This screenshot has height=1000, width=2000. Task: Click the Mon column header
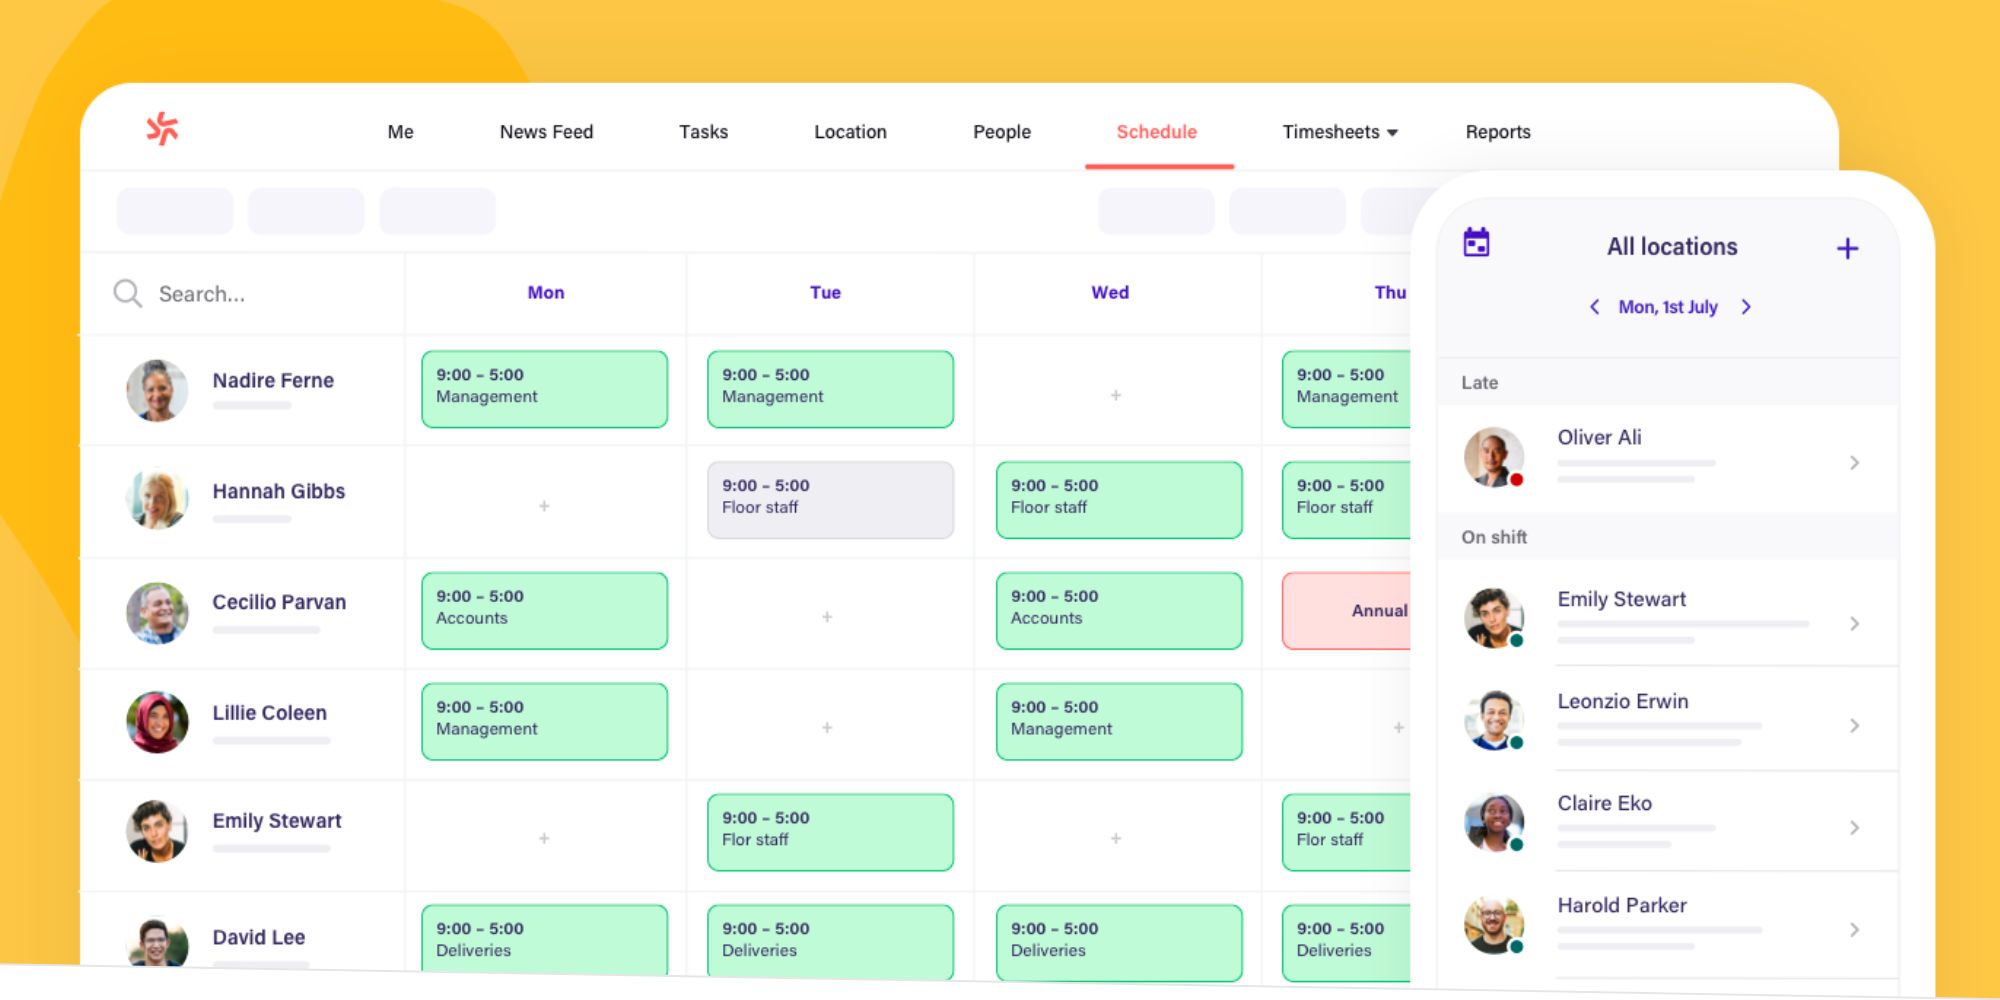tap(546, 293)
